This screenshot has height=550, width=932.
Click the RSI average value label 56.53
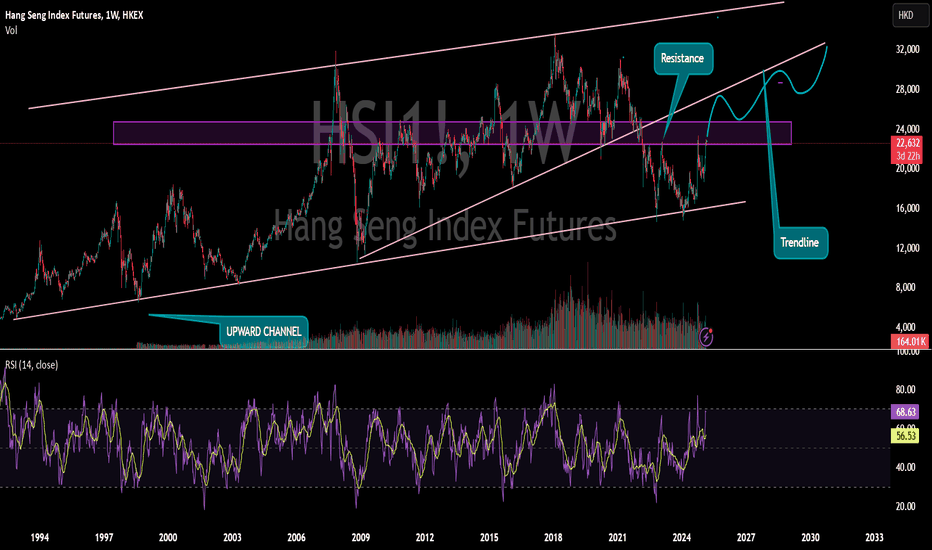(905, 436)
